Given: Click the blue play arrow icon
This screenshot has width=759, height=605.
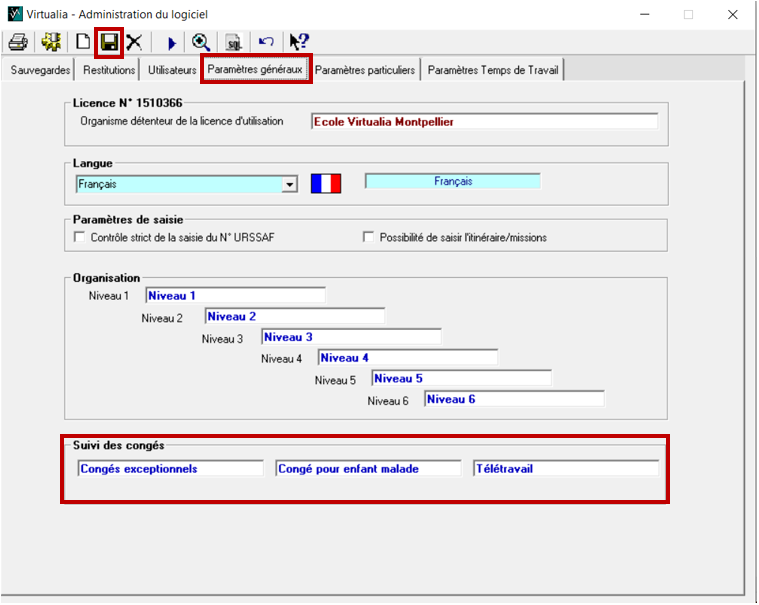Looking at the screenshot, I should (x=171, y=42).
